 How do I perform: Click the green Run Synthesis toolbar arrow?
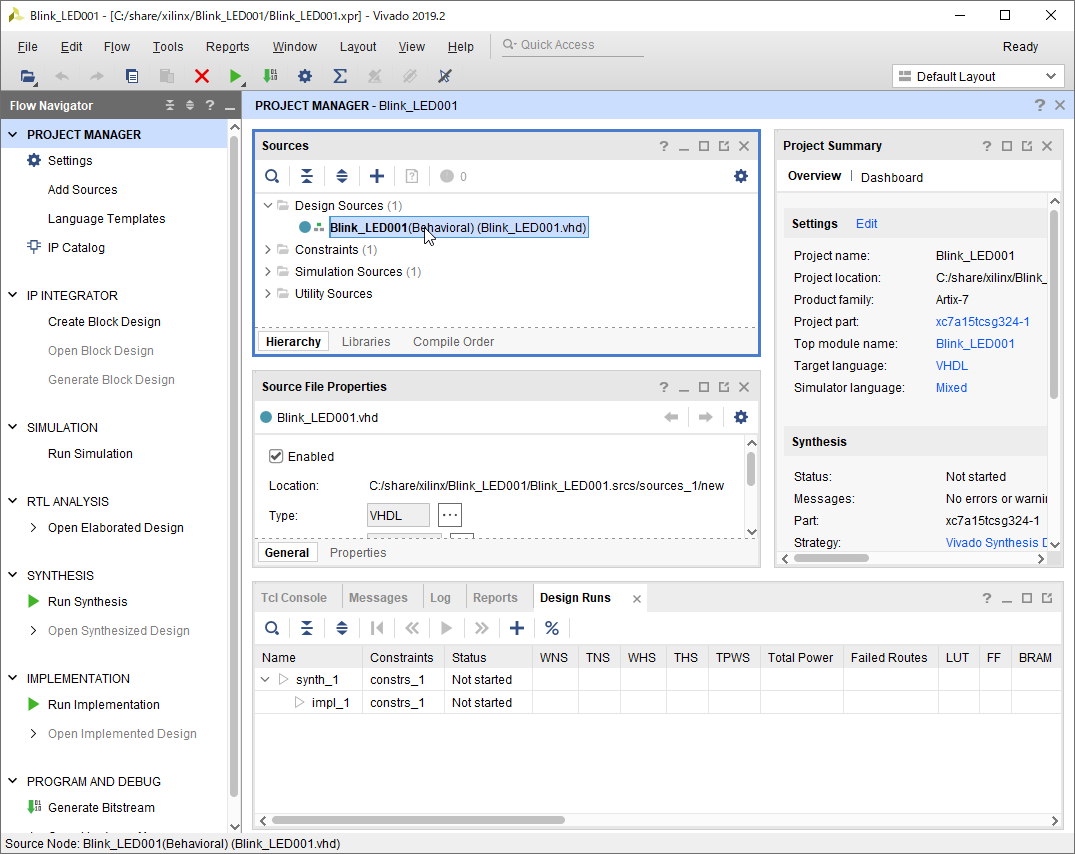235,76
